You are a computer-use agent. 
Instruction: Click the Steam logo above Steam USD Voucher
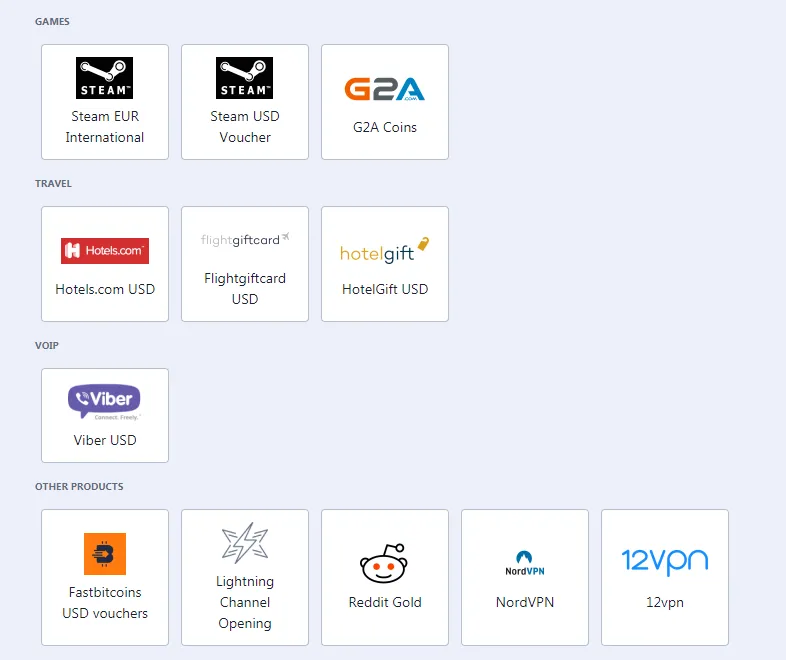click(245, 78)
